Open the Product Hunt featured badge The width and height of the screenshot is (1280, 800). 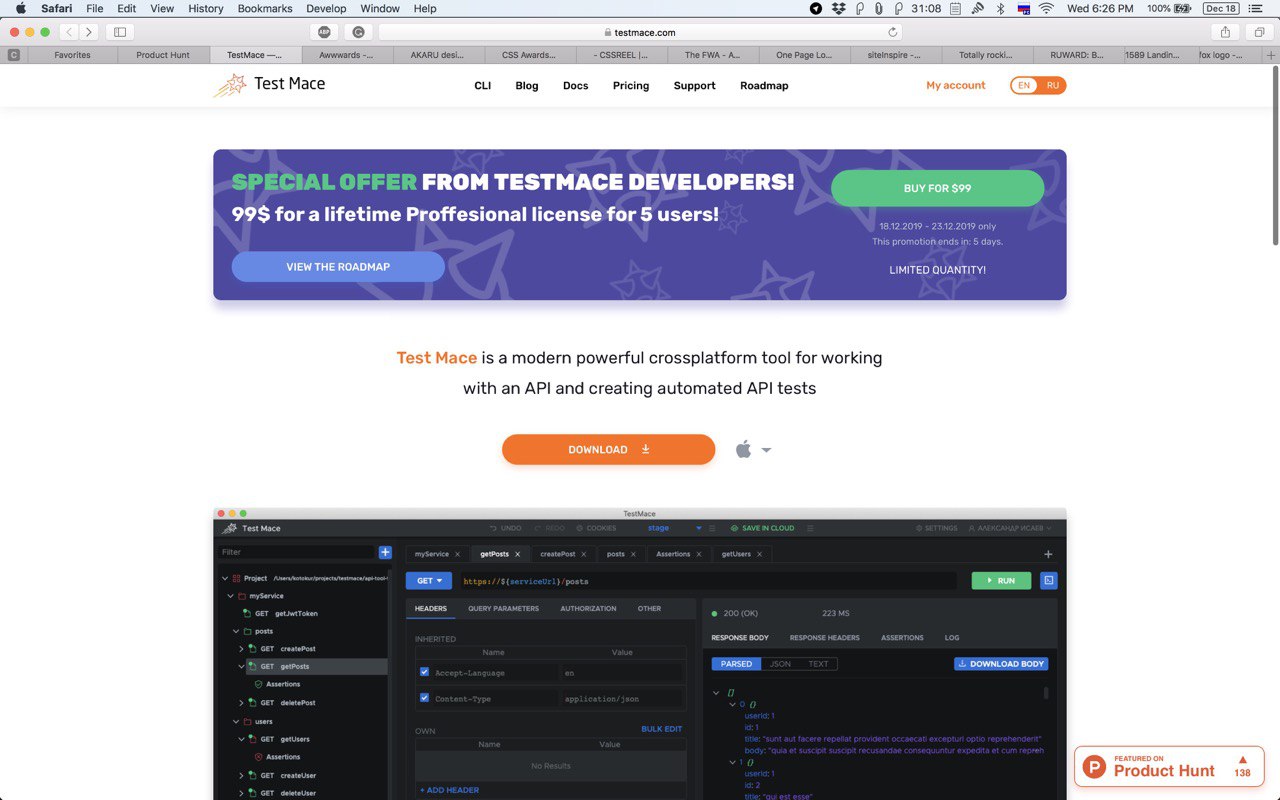tap(1169, 767)
